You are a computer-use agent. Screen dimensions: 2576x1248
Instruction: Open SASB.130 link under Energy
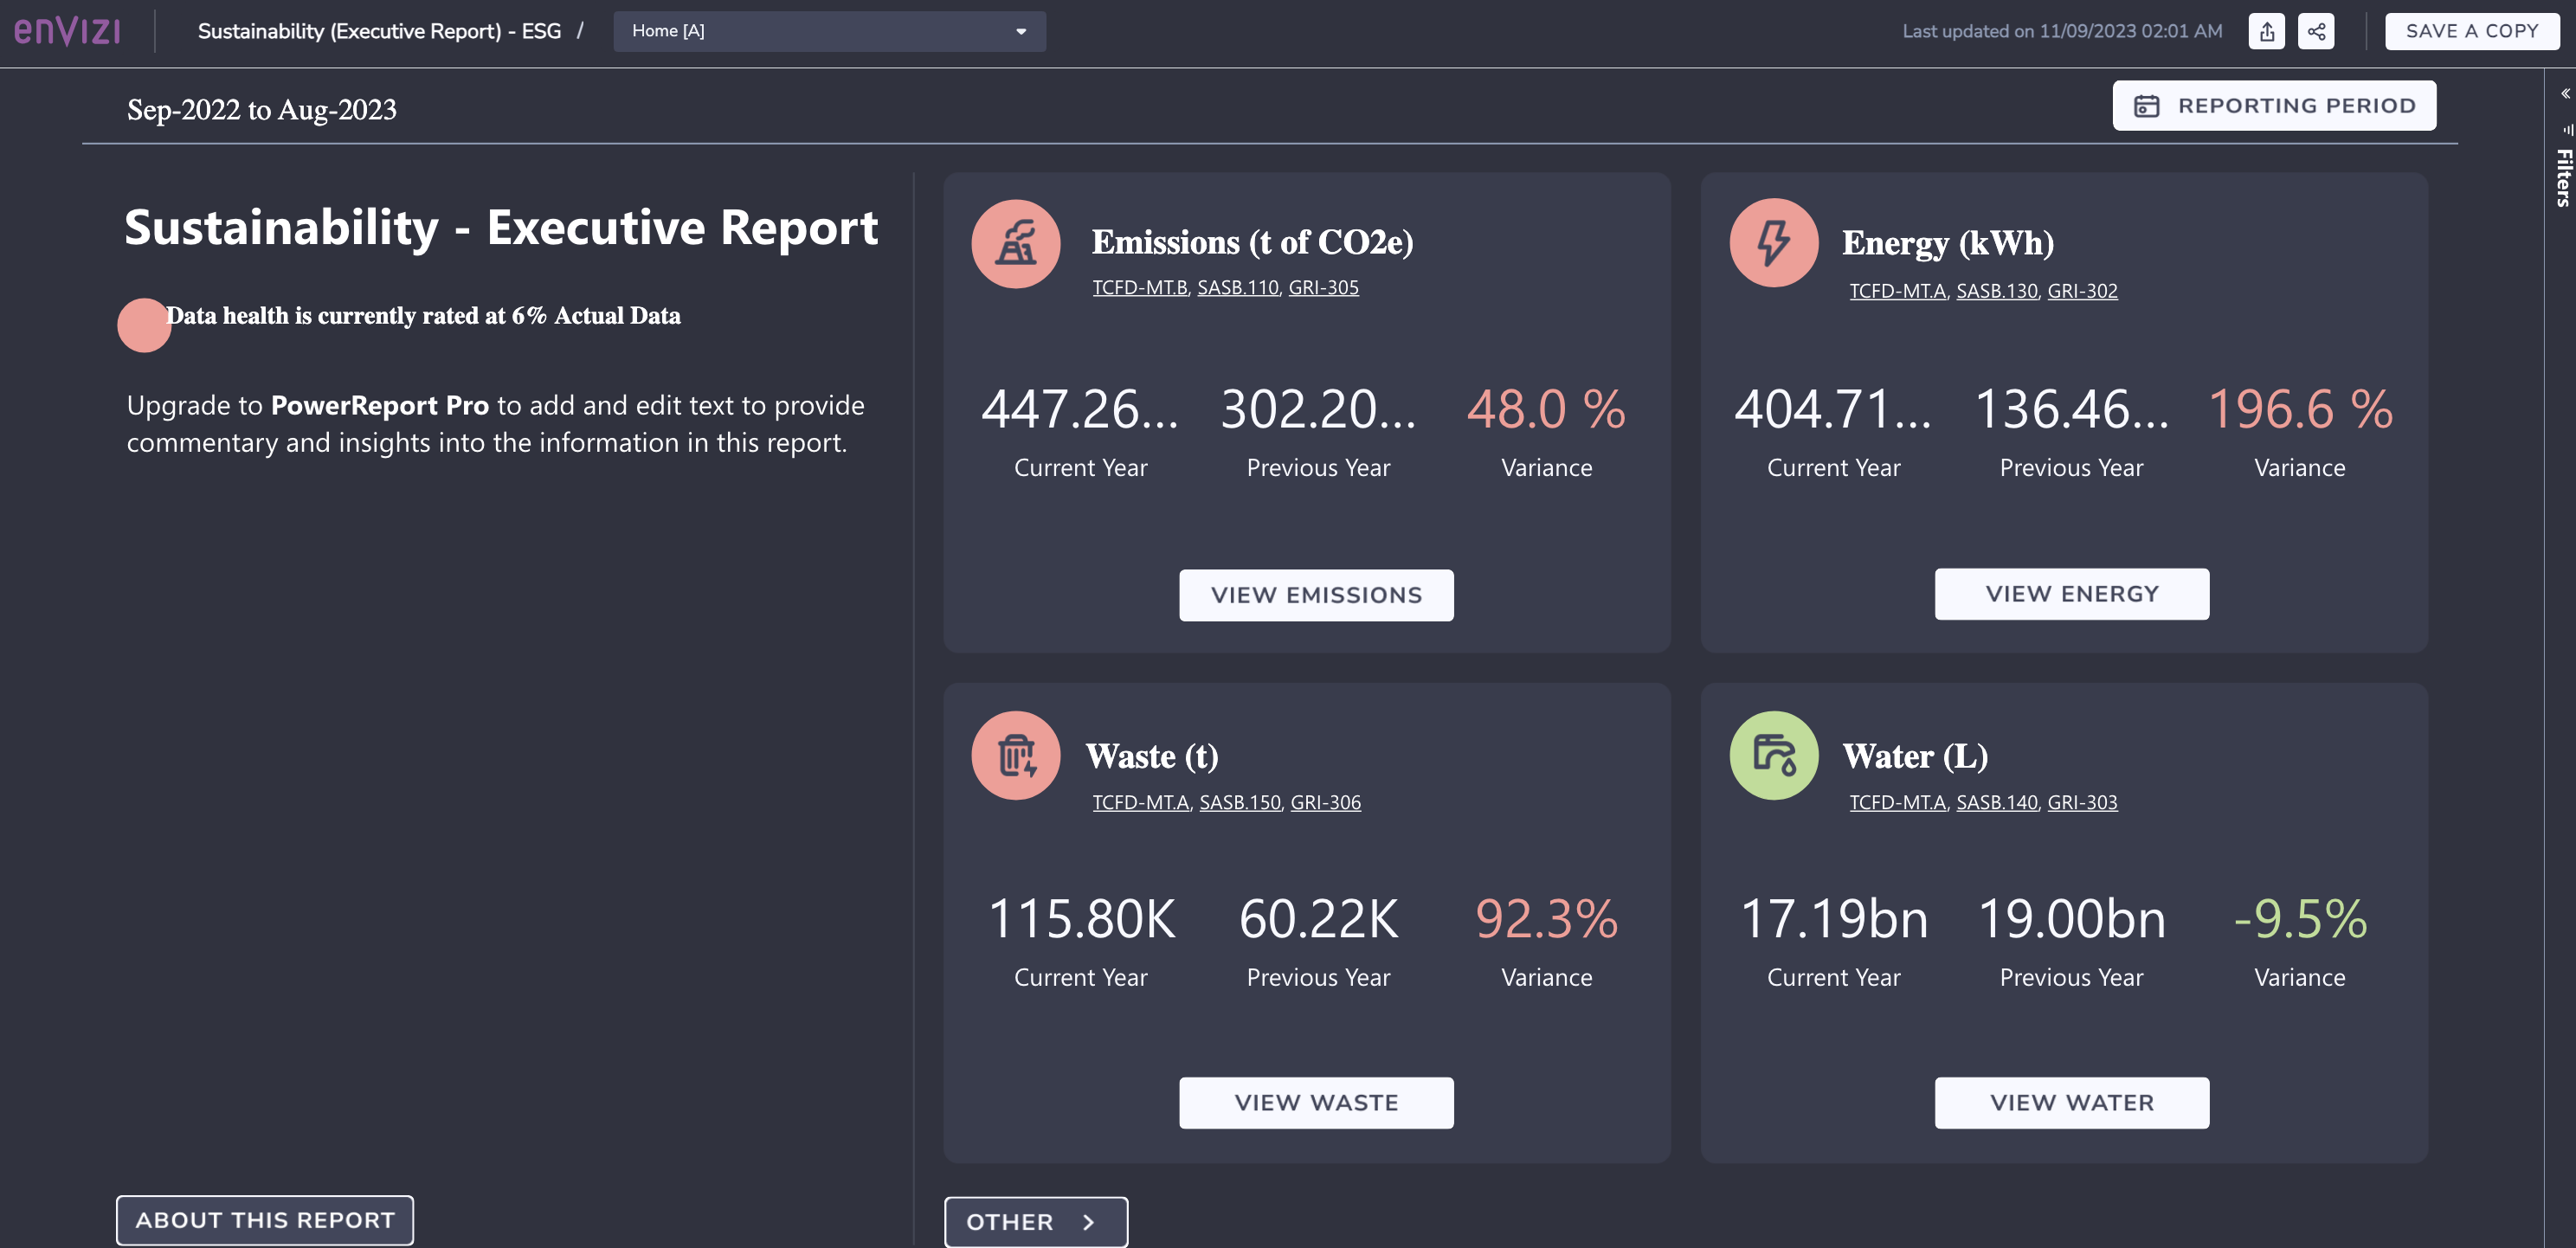(x=1996, y=291)
